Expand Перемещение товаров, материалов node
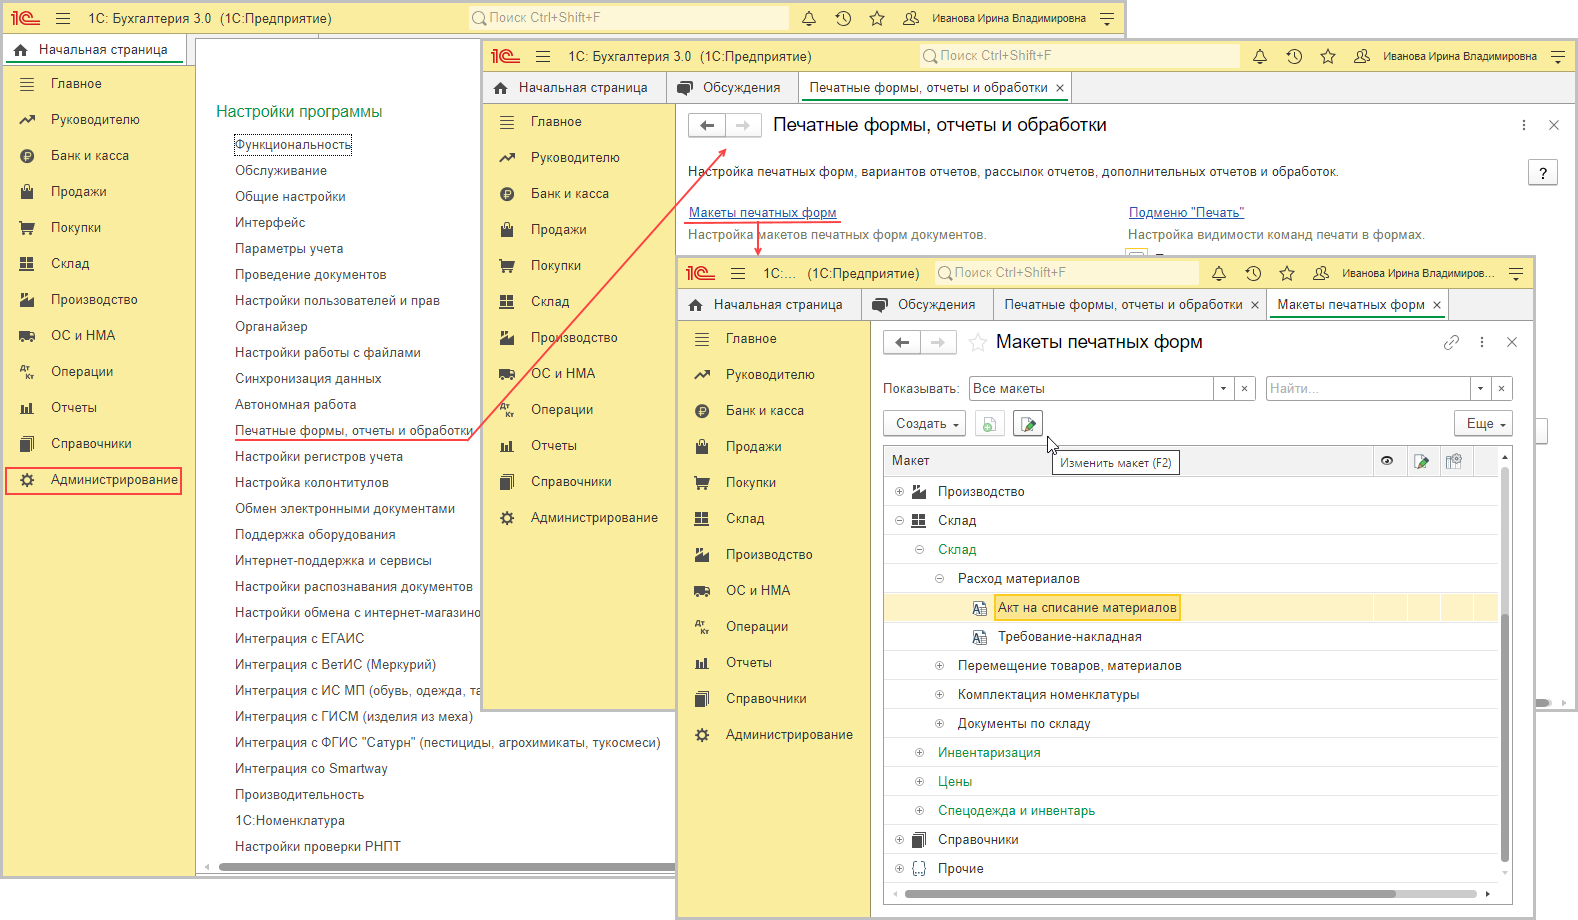This screenshot has width=1578, height=920. 939,666
